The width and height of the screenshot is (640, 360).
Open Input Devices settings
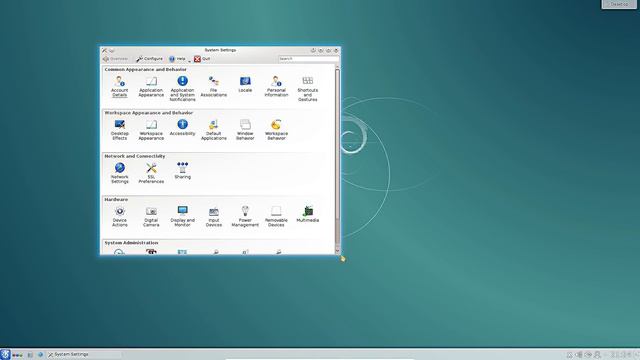point(213,217)
